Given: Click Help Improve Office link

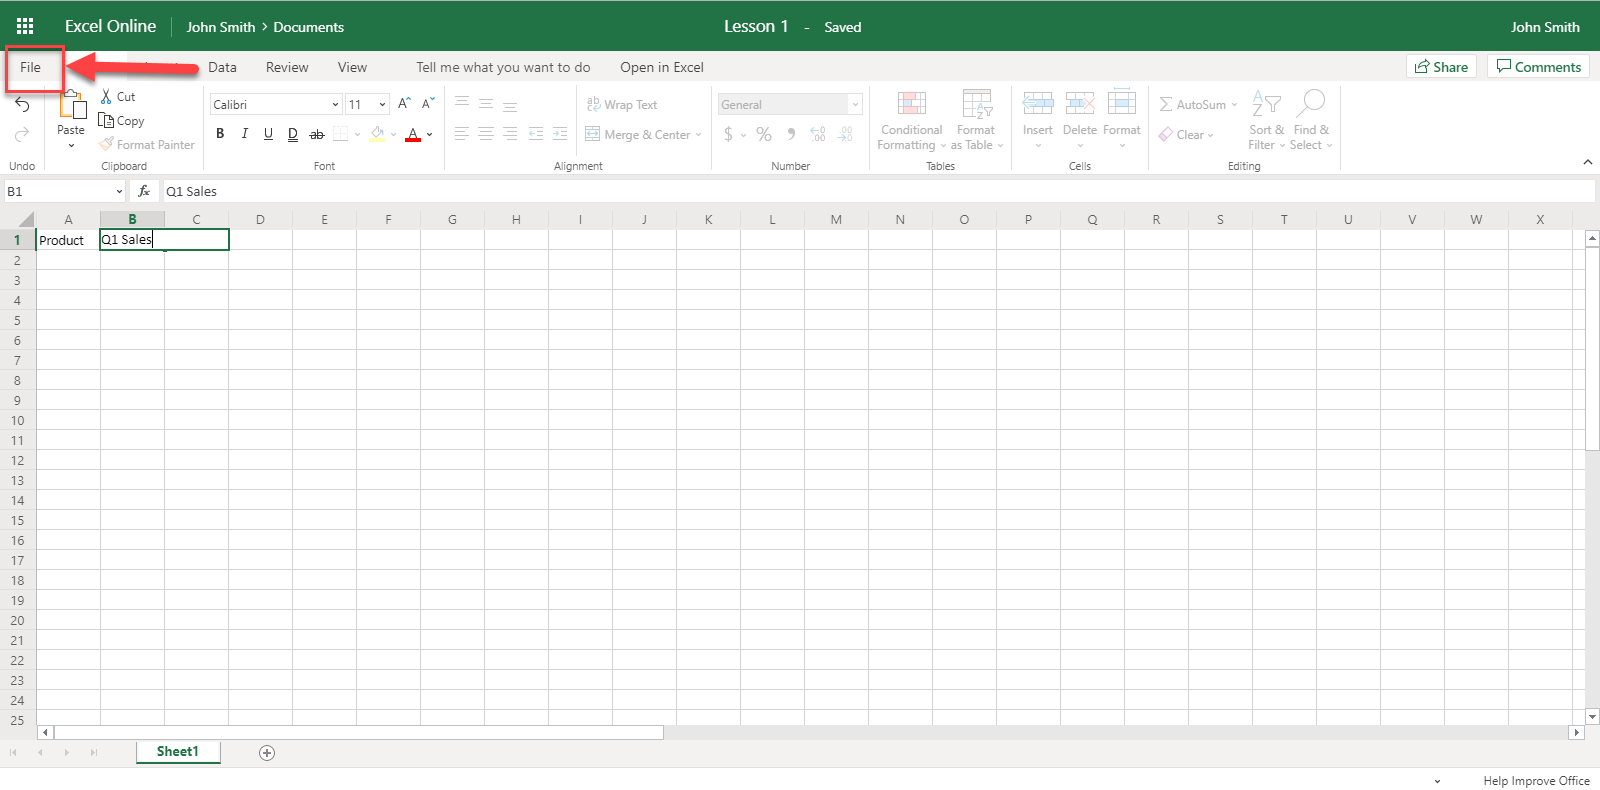Looking at the screenshot, I should point(1536,781).
